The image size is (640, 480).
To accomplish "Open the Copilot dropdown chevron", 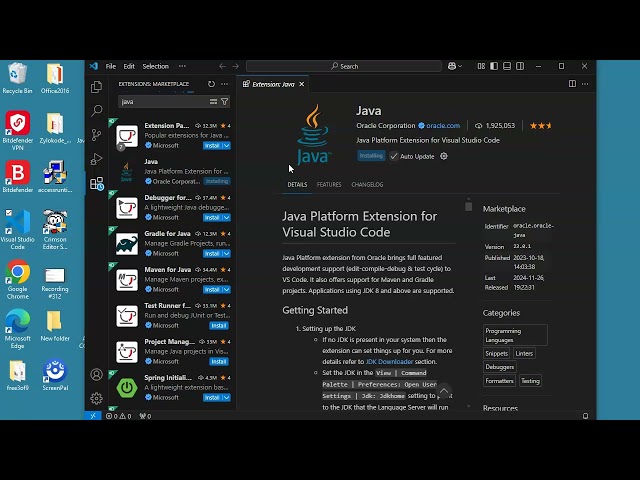I will click(x=460, y=66).
